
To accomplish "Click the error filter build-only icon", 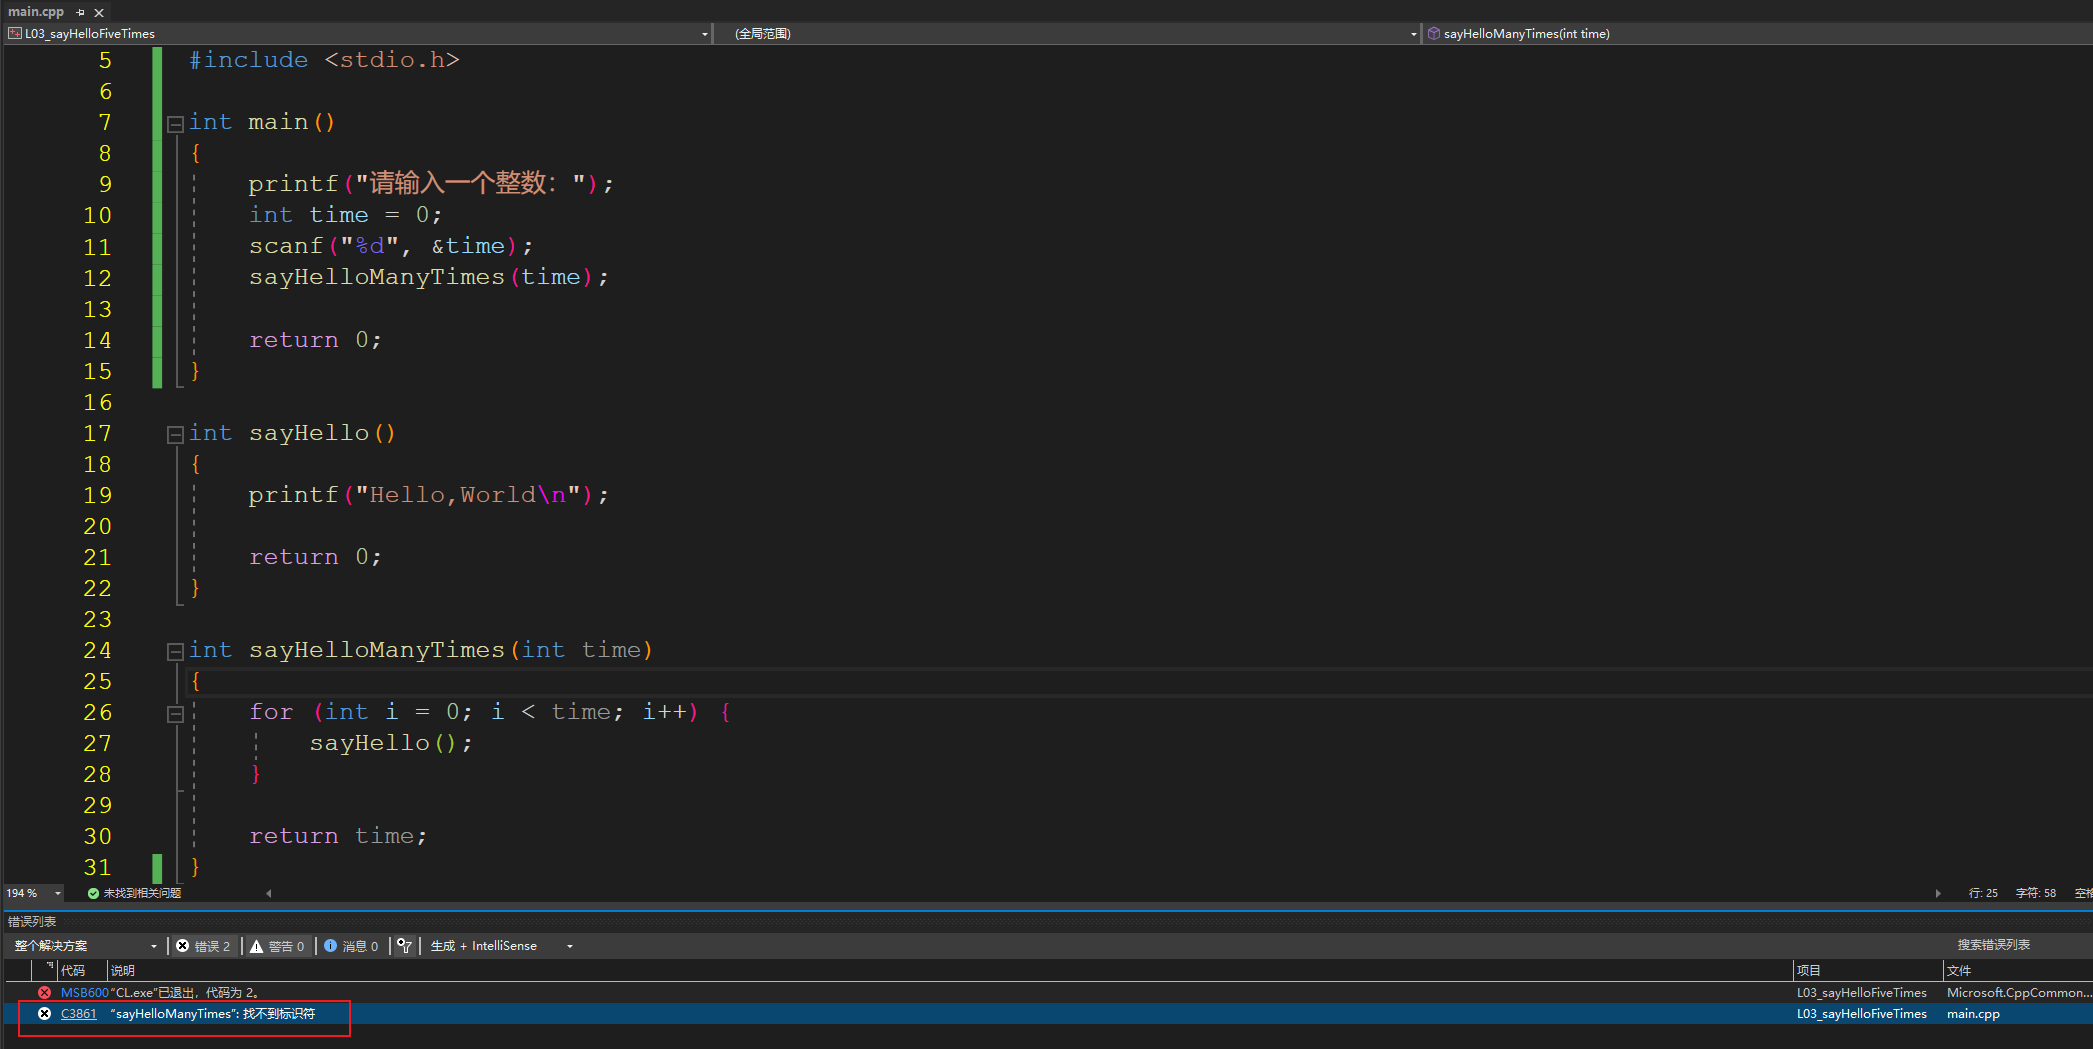I will click(404, 946).
